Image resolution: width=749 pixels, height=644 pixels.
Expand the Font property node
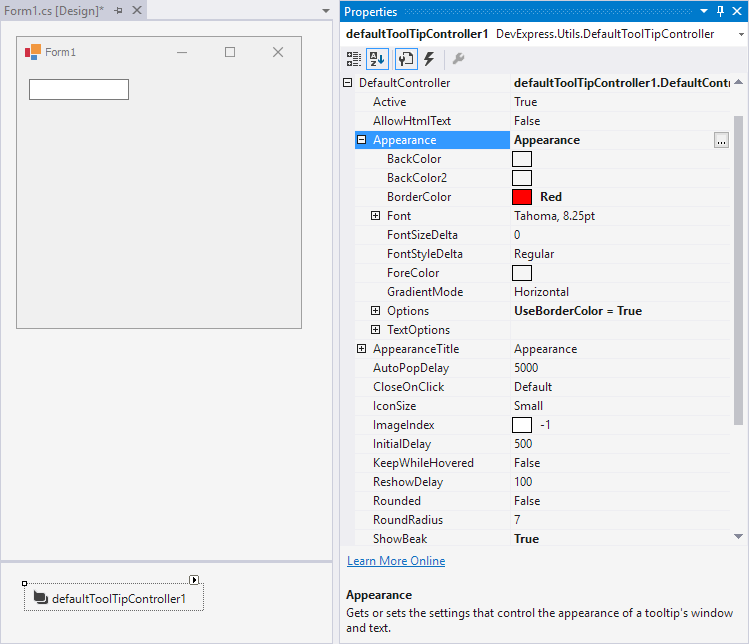click(x=376, y=216)
